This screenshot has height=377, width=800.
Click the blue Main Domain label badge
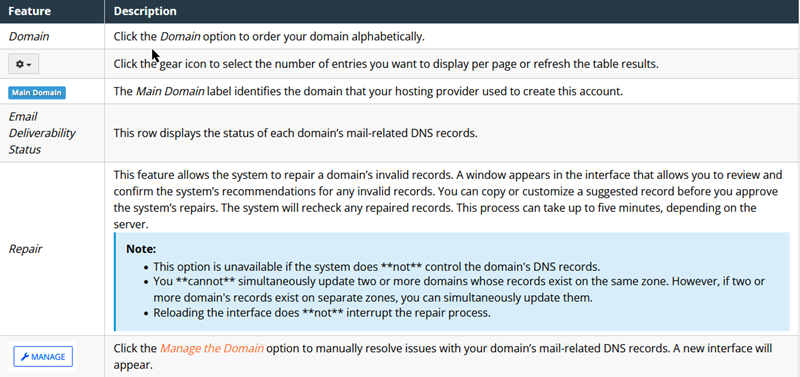(x=37, y=93)
